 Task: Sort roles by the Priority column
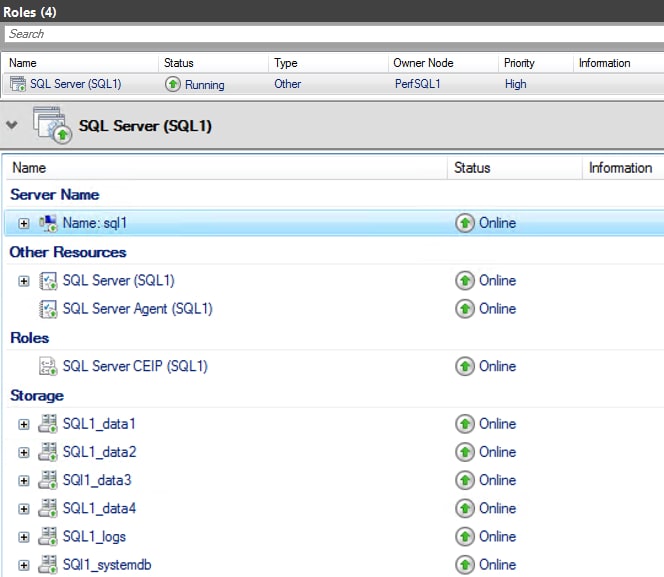[x=536, y=63]
